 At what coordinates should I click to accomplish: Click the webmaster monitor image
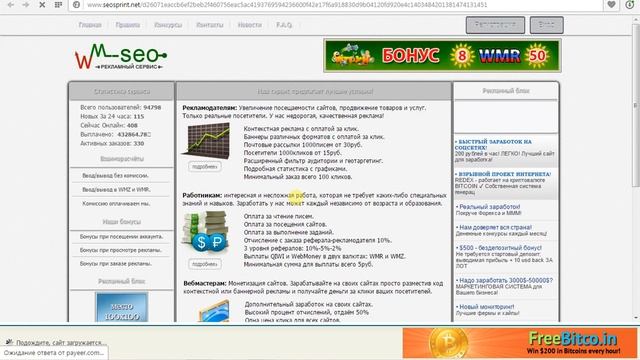(x=213, y=311)
